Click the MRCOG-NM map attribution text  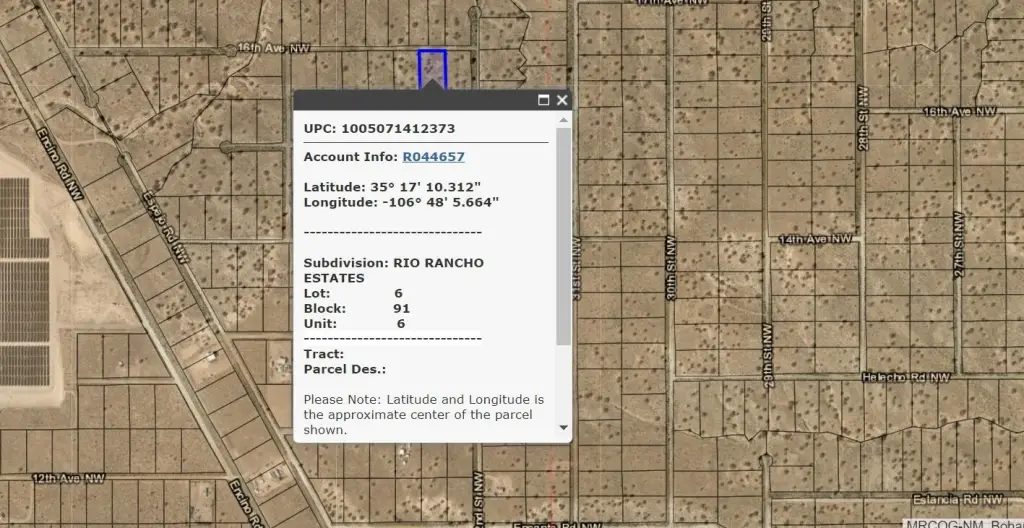coord(964,522)
